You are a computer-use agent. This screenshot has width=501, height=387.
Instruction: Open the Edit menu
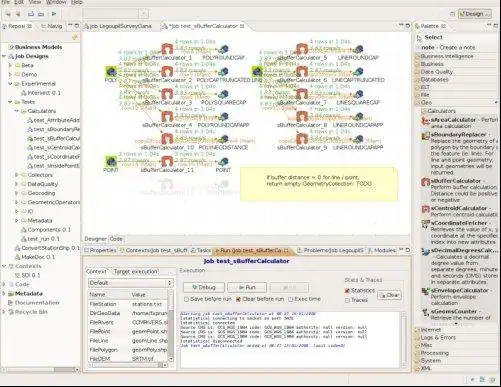[x=19, y=2]
